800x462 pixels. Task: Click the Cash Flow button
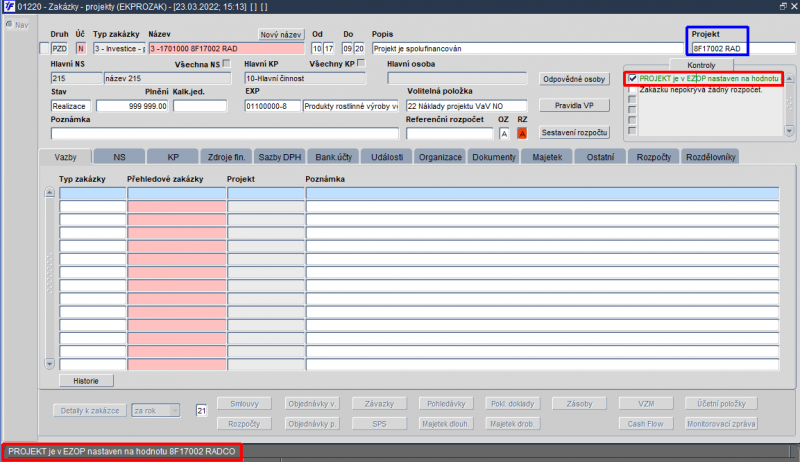[646, 424]
